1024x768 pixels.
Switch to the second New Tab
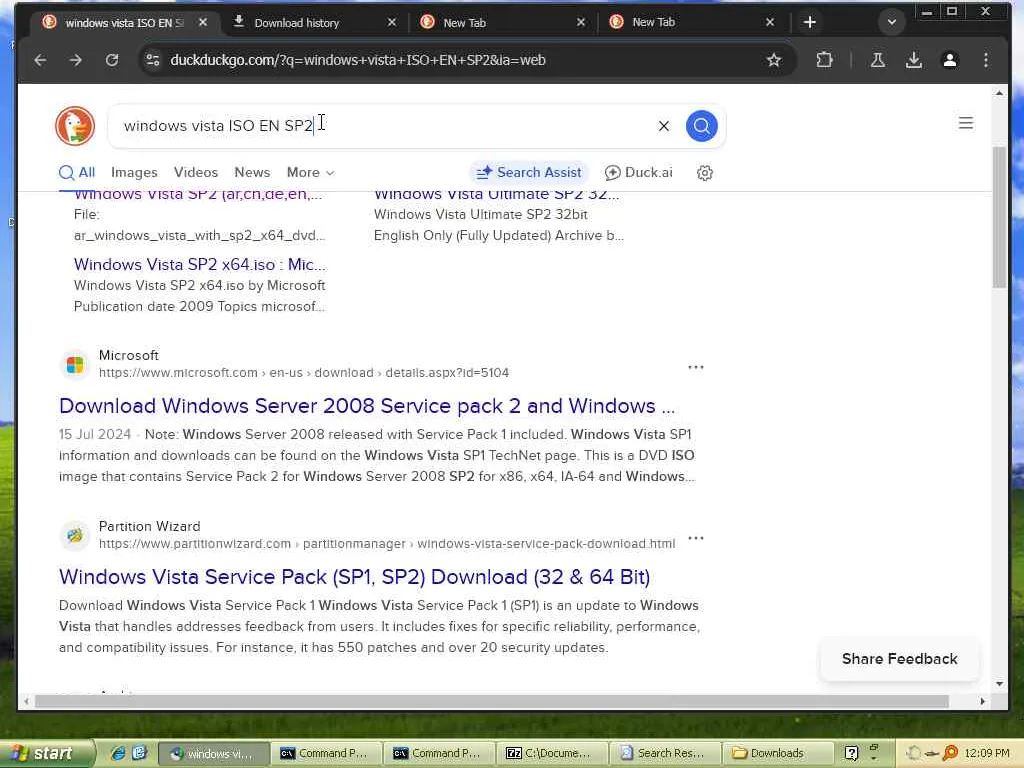[692, 22]
